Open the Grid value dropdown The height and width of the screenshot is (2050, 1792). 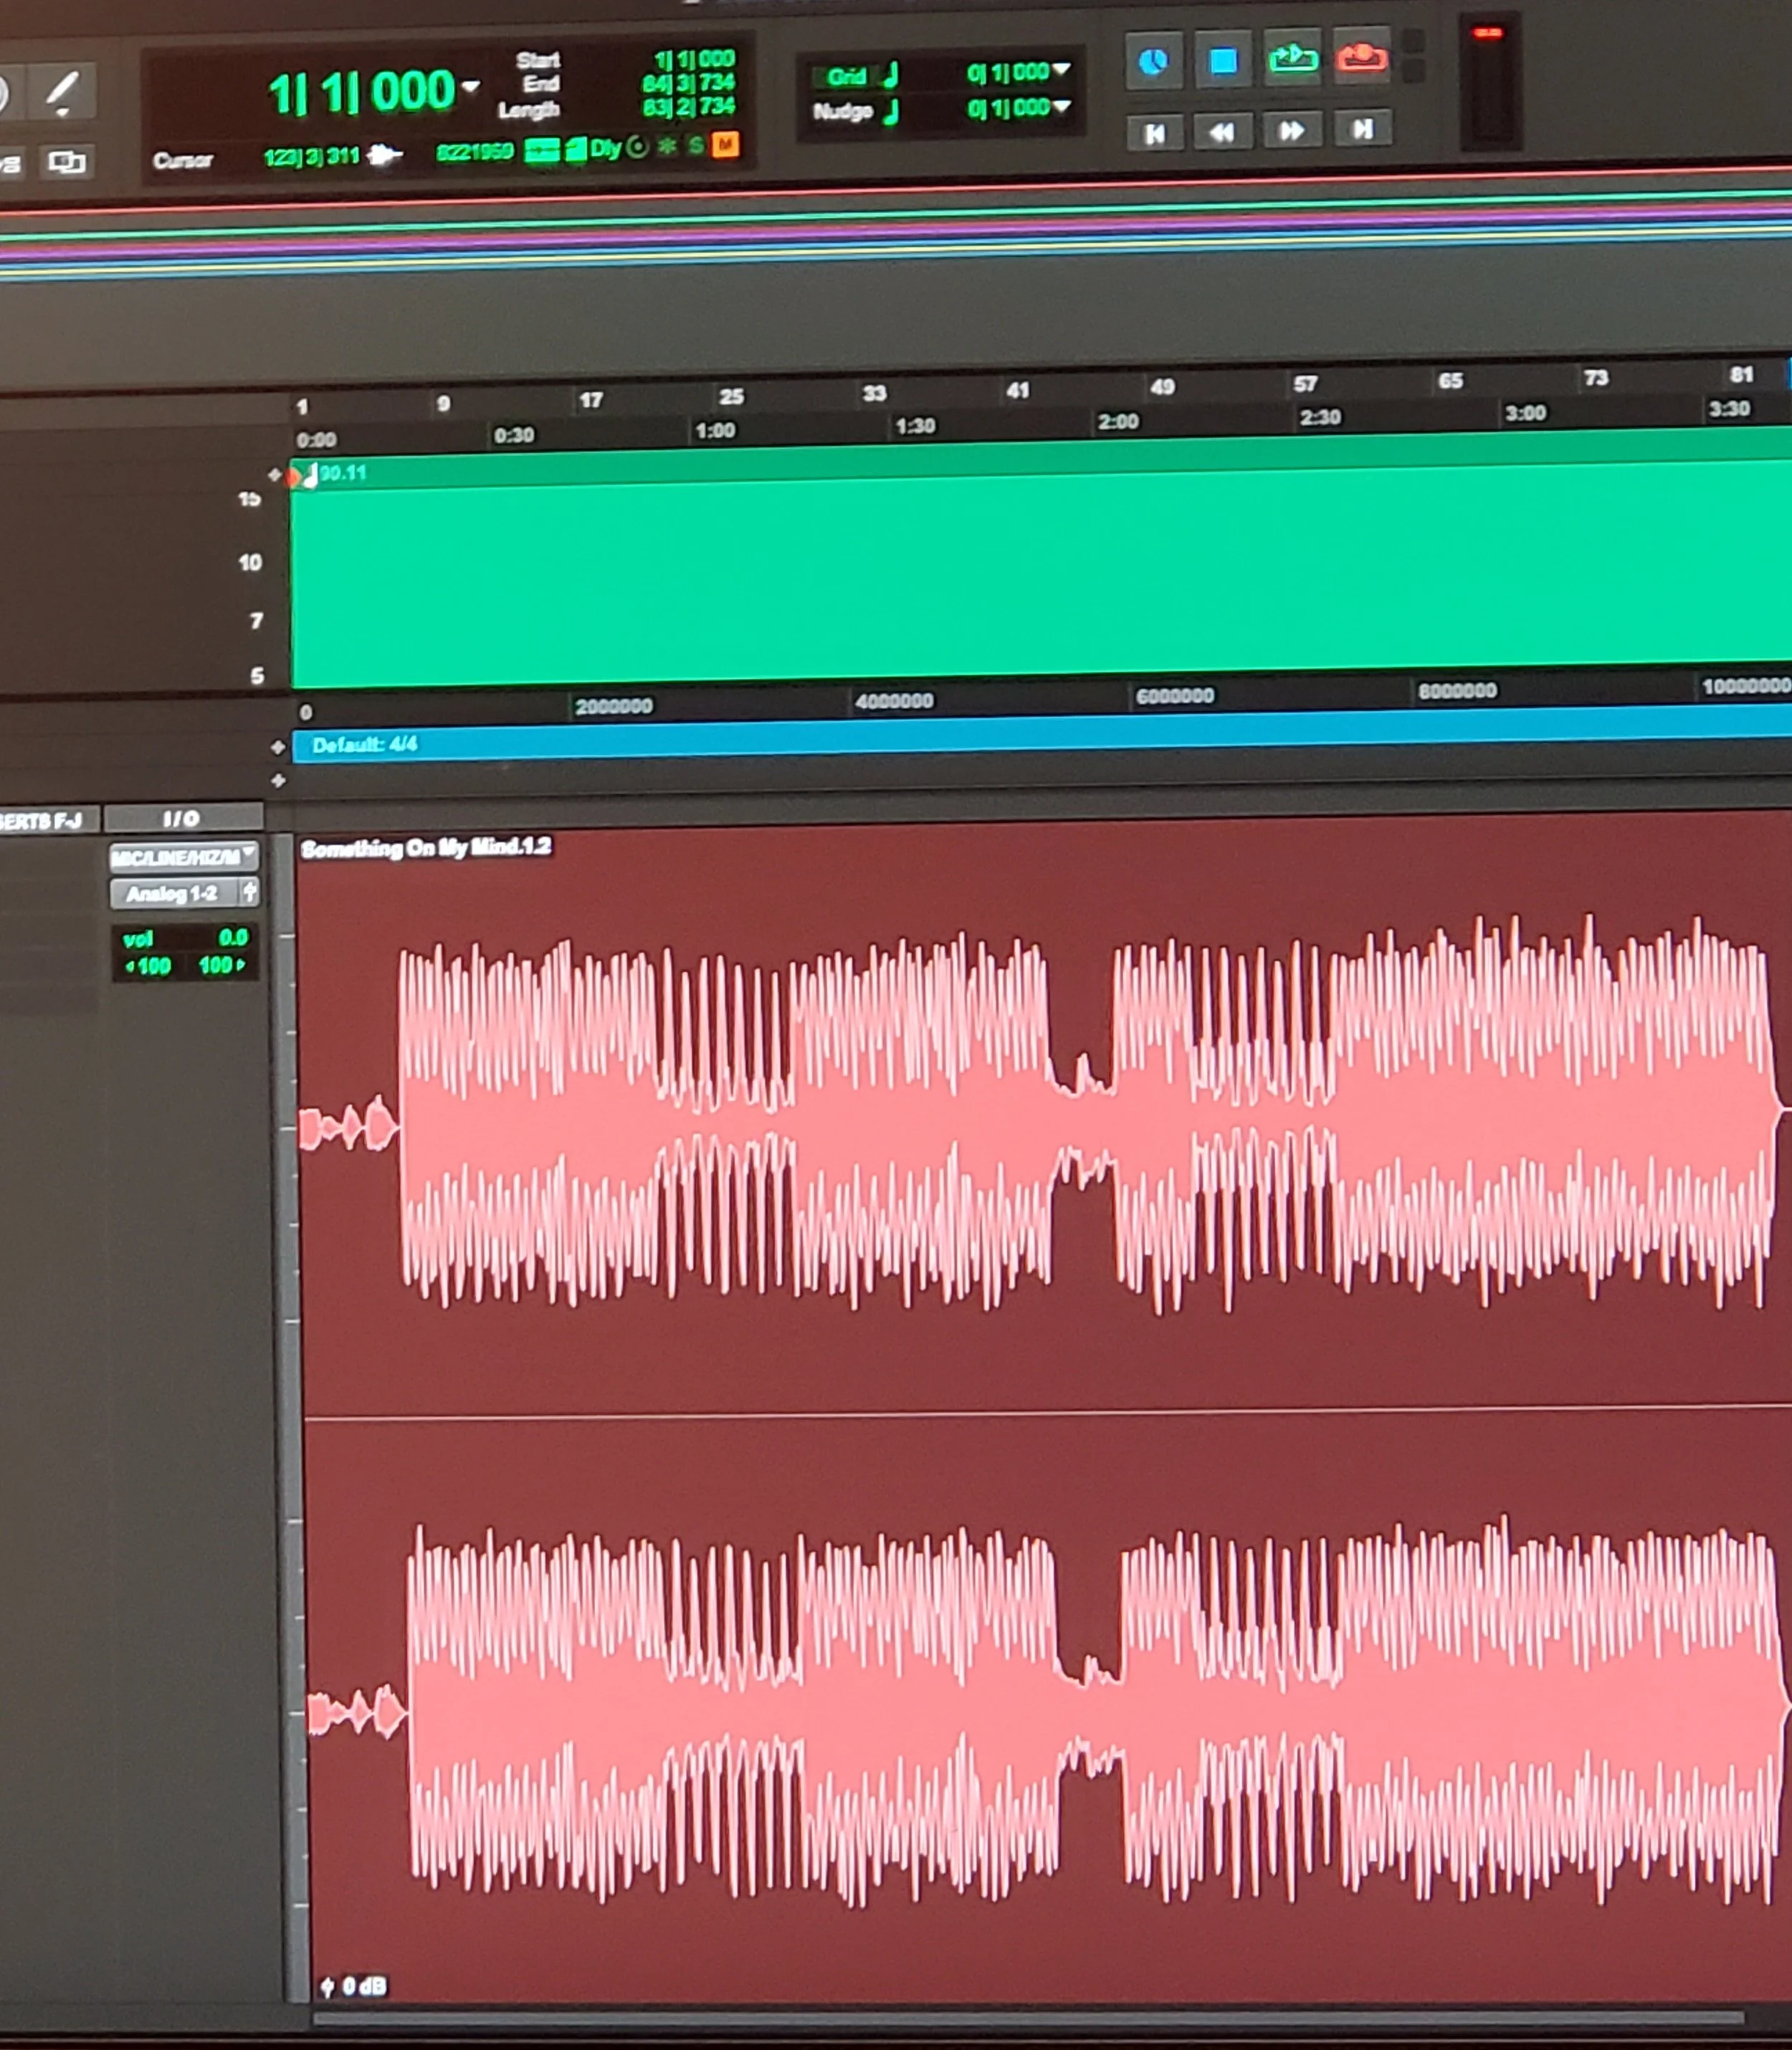click(x=1061, y=69)
